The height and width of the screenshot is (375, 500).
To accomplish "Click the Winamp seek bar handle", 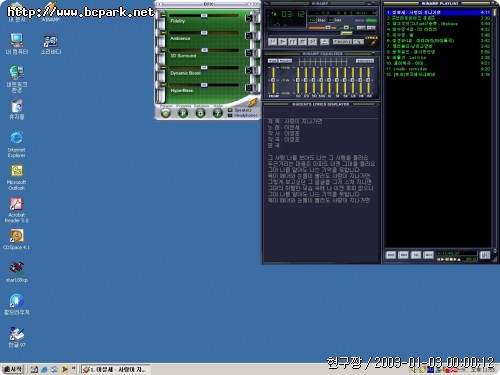I will click(346, 33).
